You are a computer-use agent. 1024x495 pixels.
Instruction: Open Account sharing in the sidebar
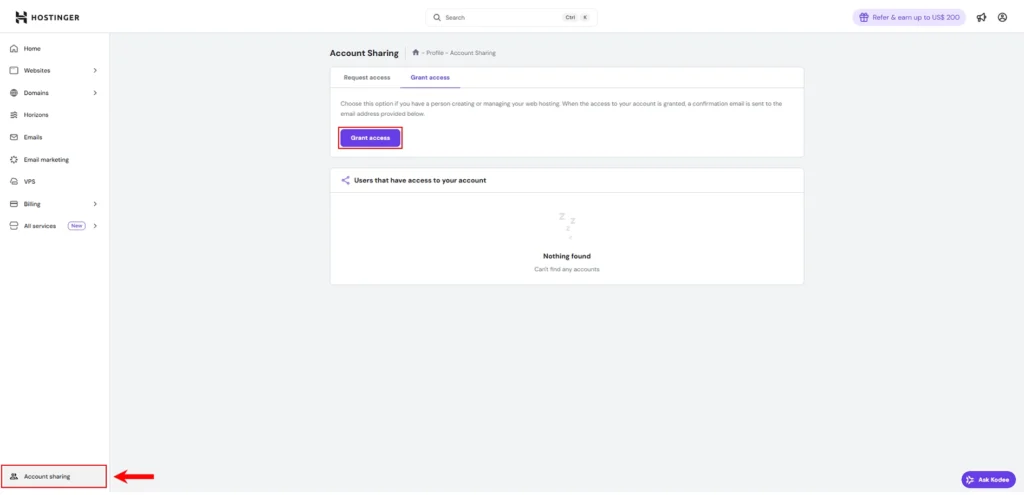pos(54,477)
